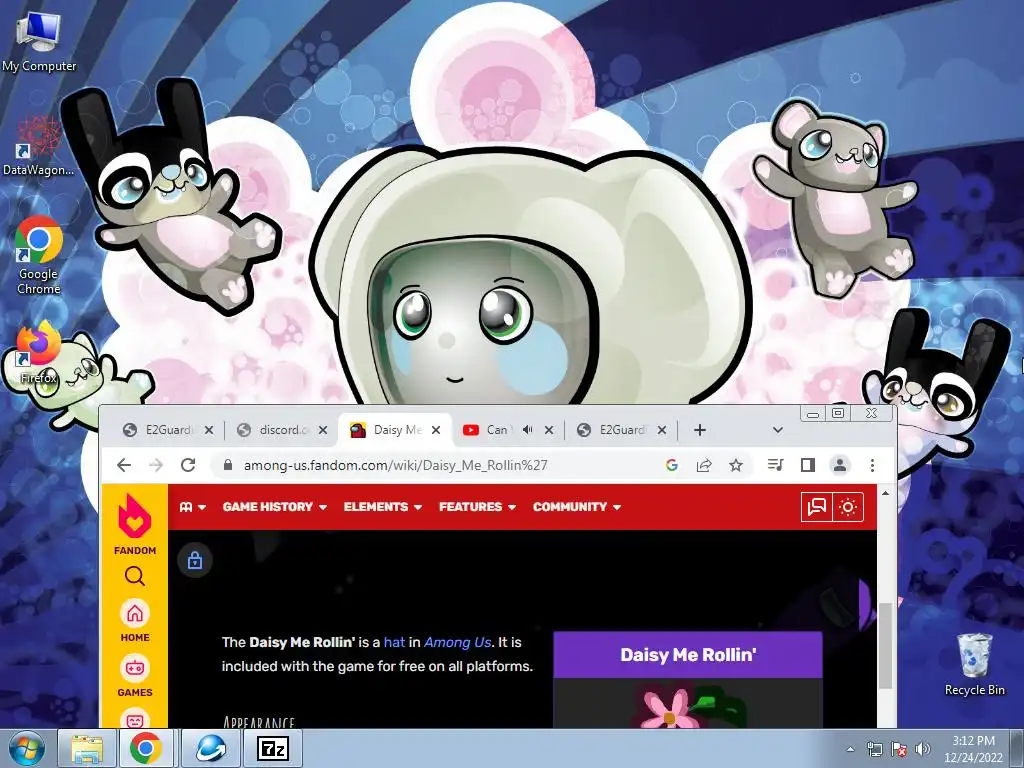
Task: Open My Computer desktop icon
Action: [x=39, y=41]
